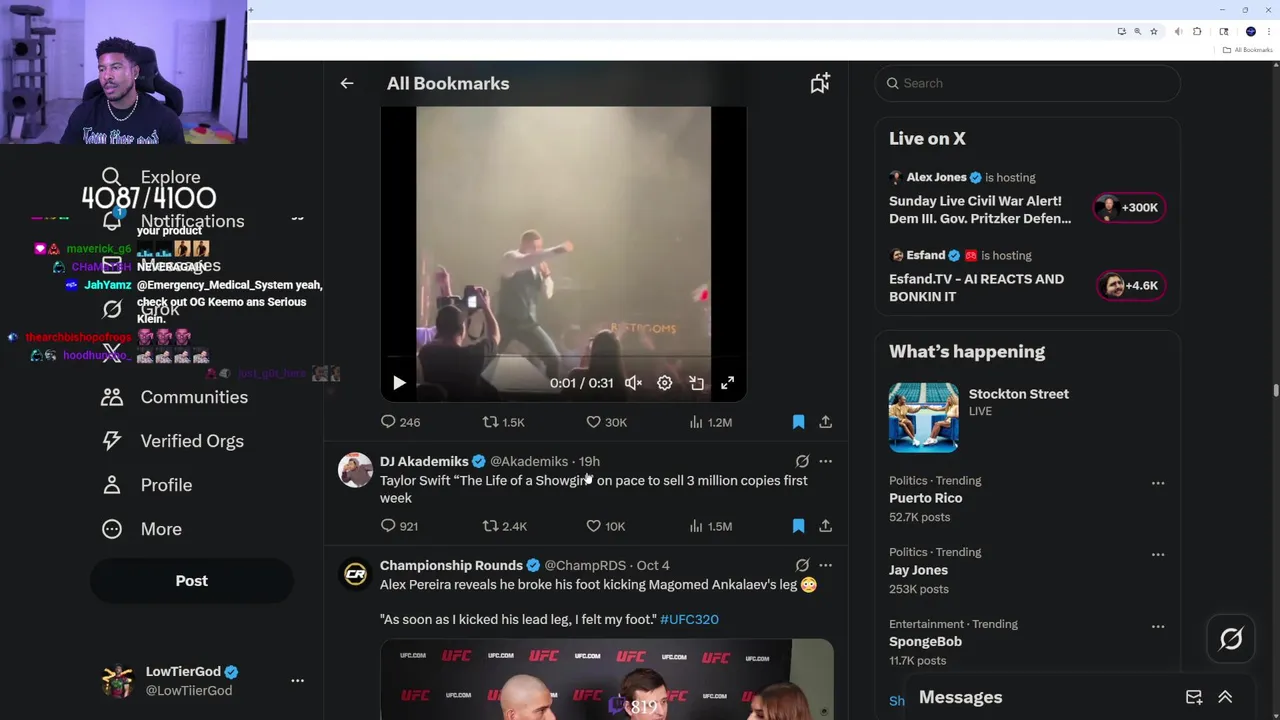Expand the Messages drawer with double chevron
The height and width of the screenshot is (720, 1280).
(1225, 697)
